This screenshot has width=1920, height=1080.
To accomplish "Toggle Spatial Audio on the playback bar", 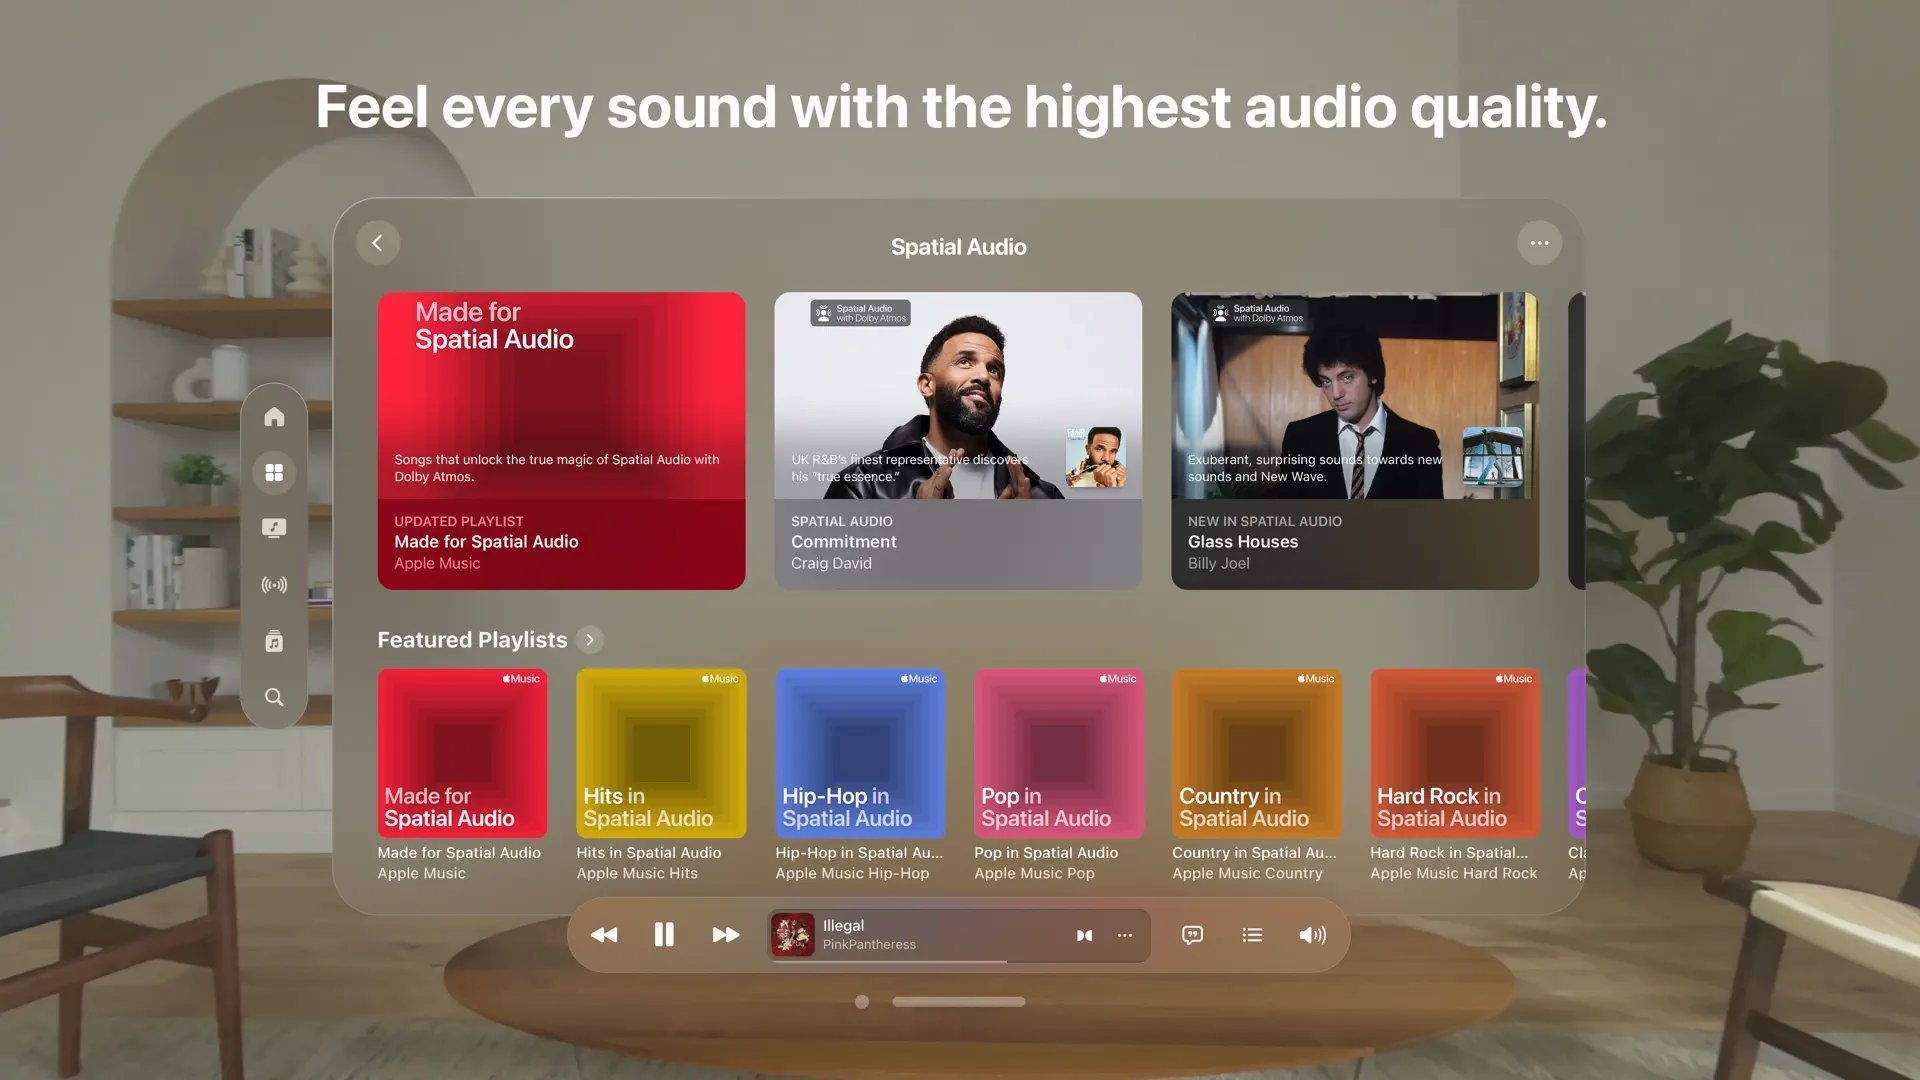I will click(1084, 934).
